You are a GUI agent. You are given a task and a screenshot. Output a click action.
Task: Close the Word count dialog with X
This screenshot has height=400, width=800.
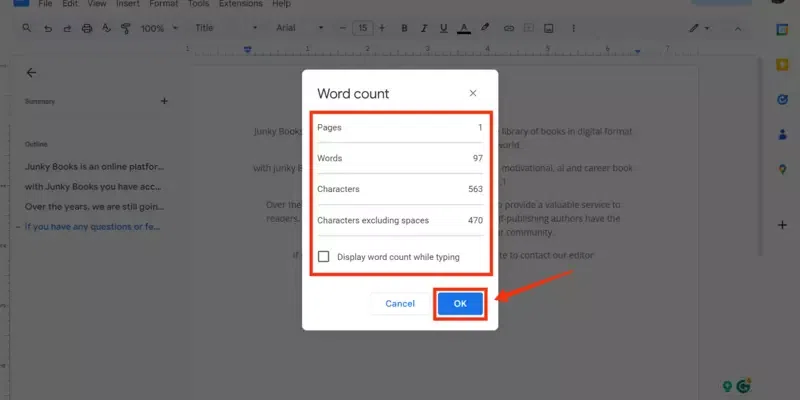[x=473, y=93]
